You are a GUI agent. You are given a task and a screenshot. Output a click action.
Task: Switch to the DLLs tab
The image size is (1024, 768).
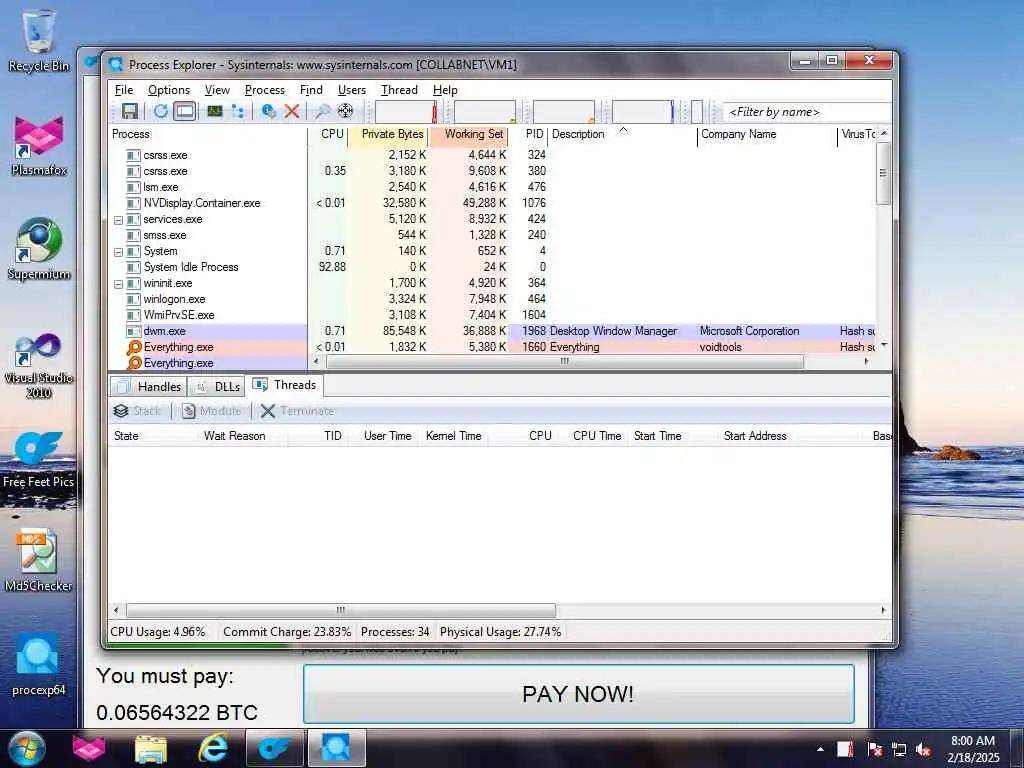[x=217, y=387]
